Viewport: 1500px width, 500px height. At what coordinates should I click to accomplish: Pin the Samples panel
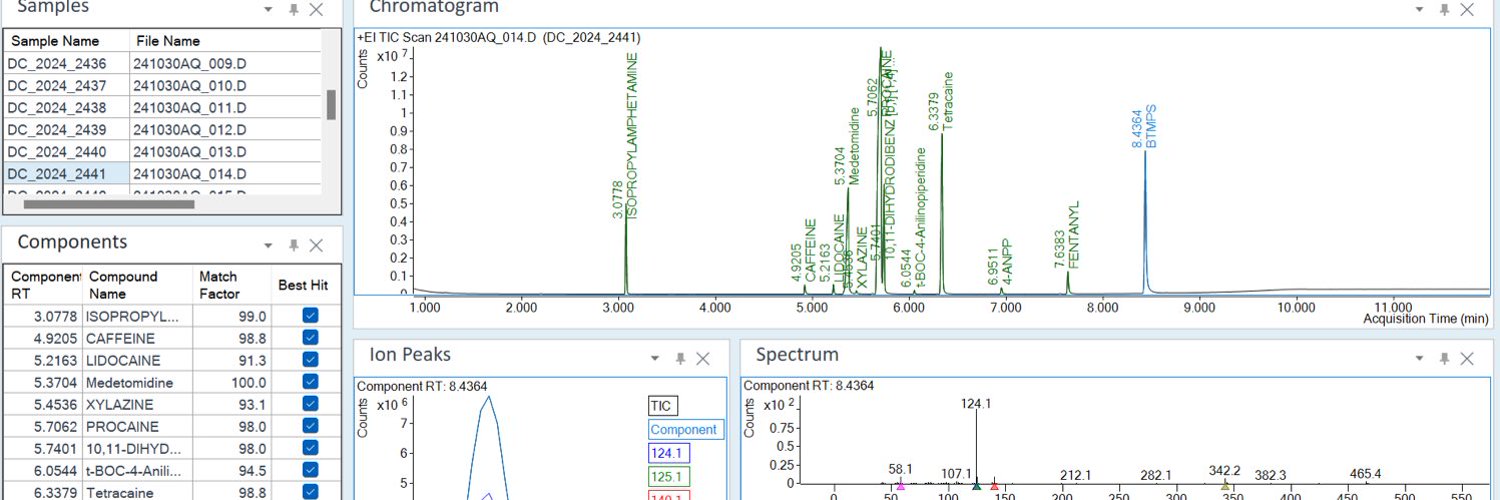tap(294, 9)
